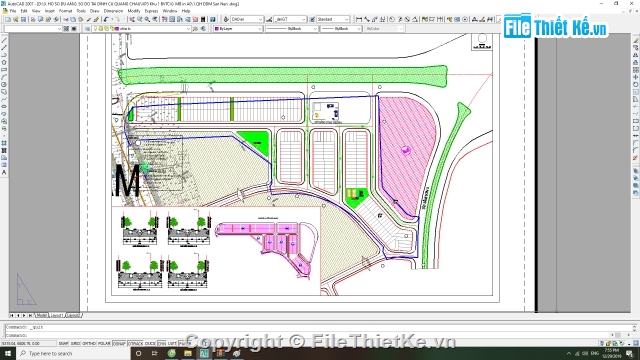Select the Line tool in the Draw toolbar

point(4,40)
